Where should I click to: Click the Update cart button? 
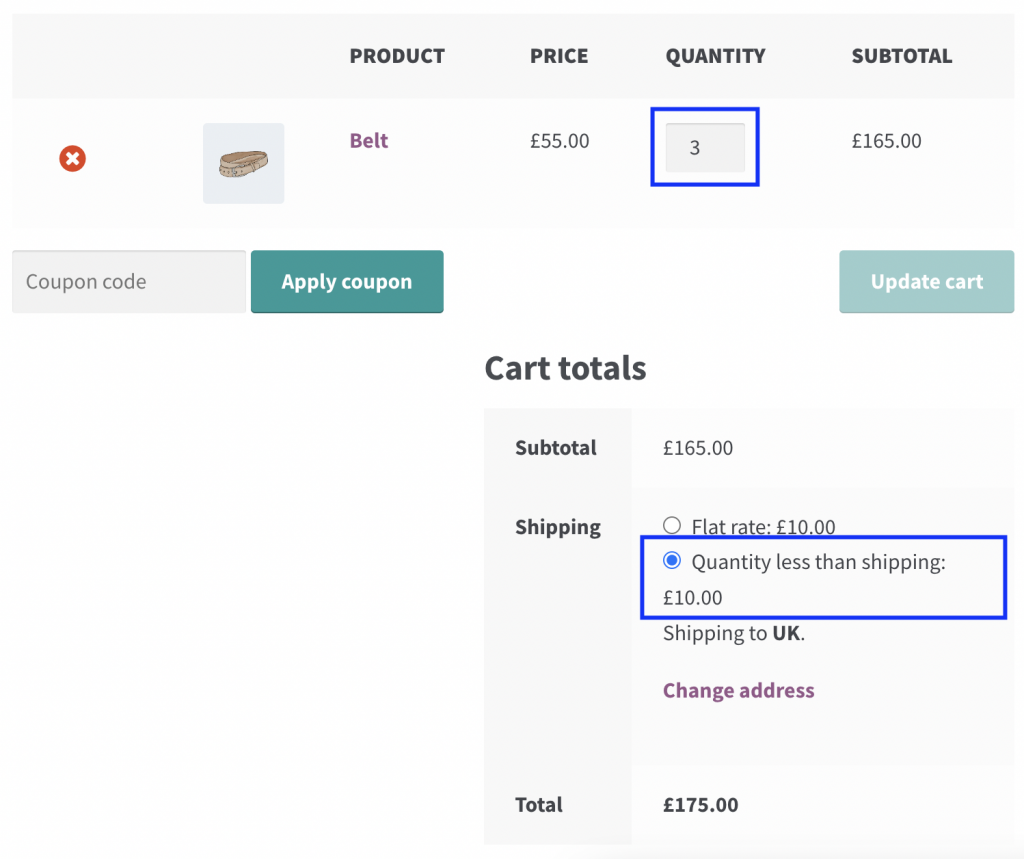[925, 281]
